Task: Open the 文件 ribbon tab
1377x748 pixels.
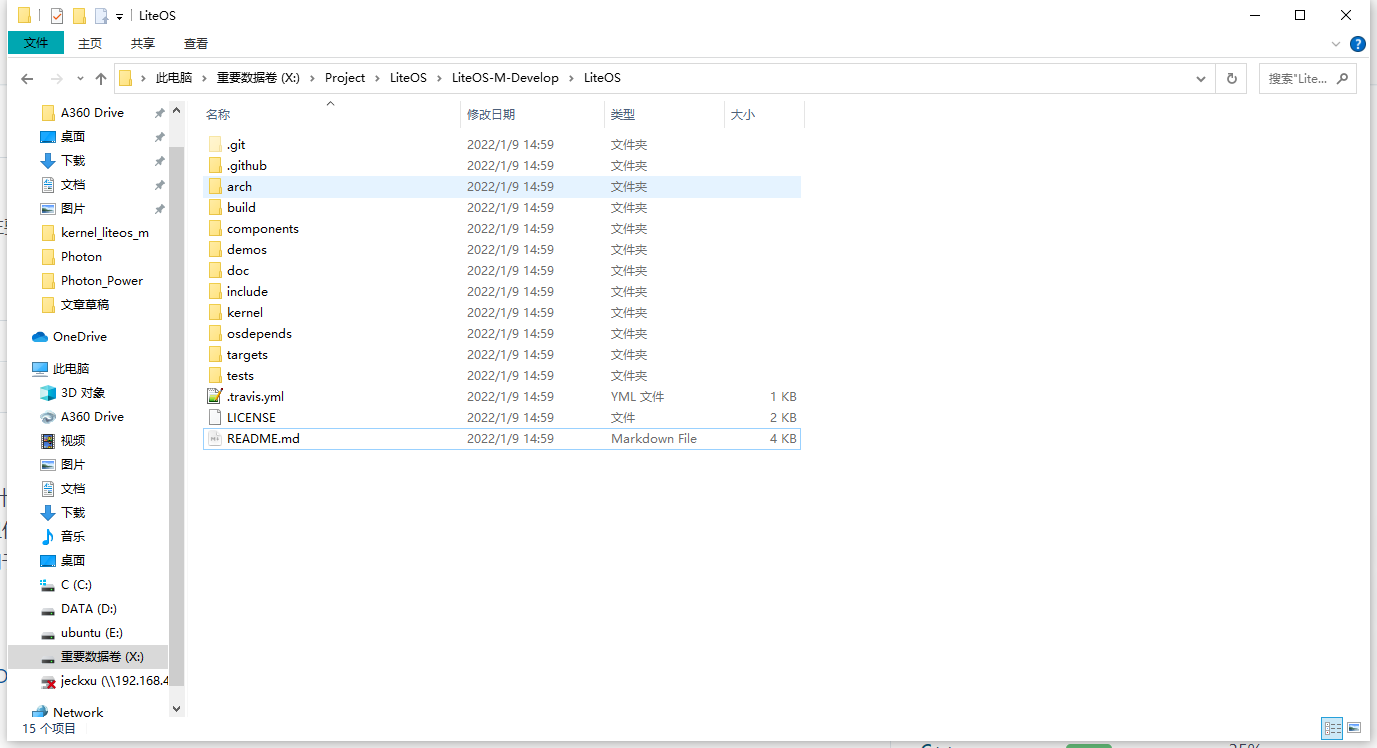Action: [36, 43]
